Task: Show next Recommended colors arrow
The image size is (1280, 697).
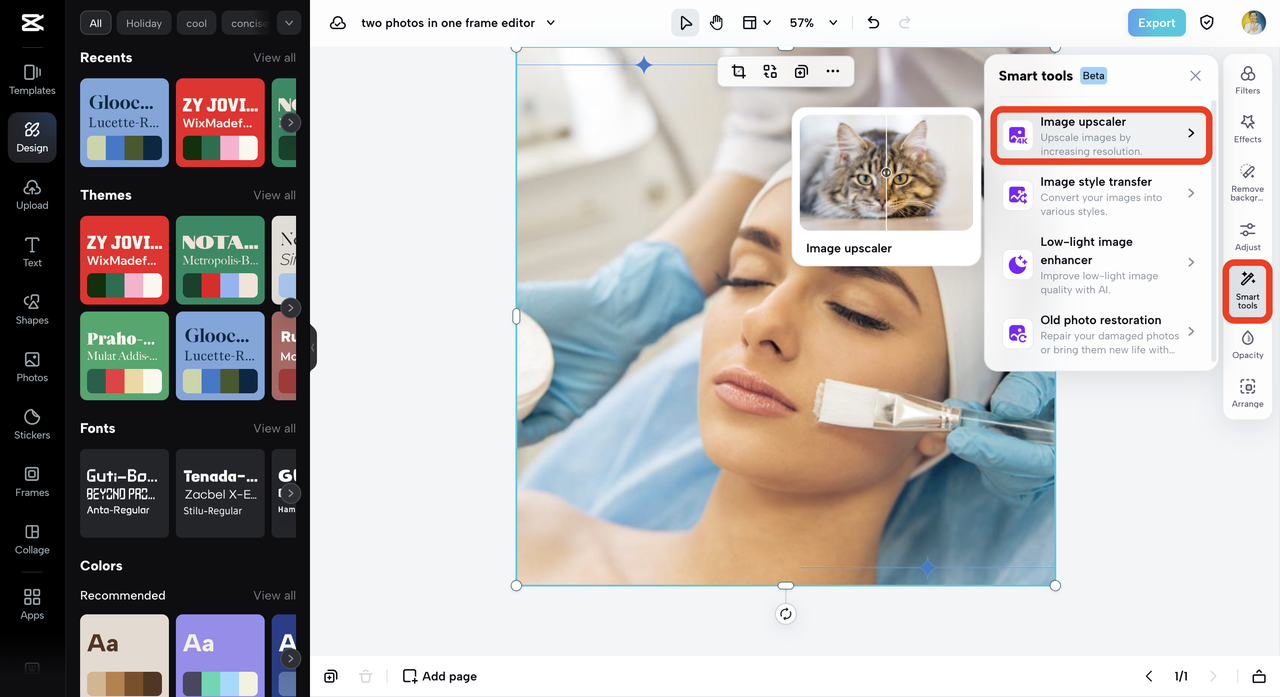Action: tap(290, 659)
